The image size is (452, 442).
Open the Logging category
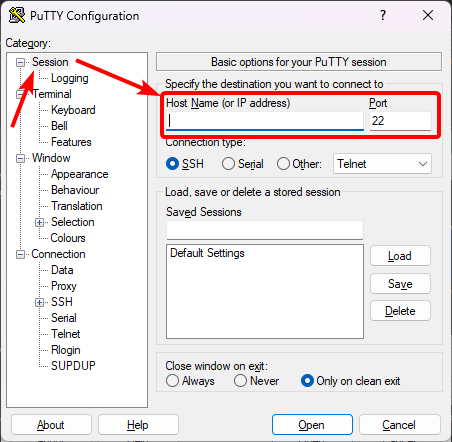pyautogui.click(x=70, y=78)
